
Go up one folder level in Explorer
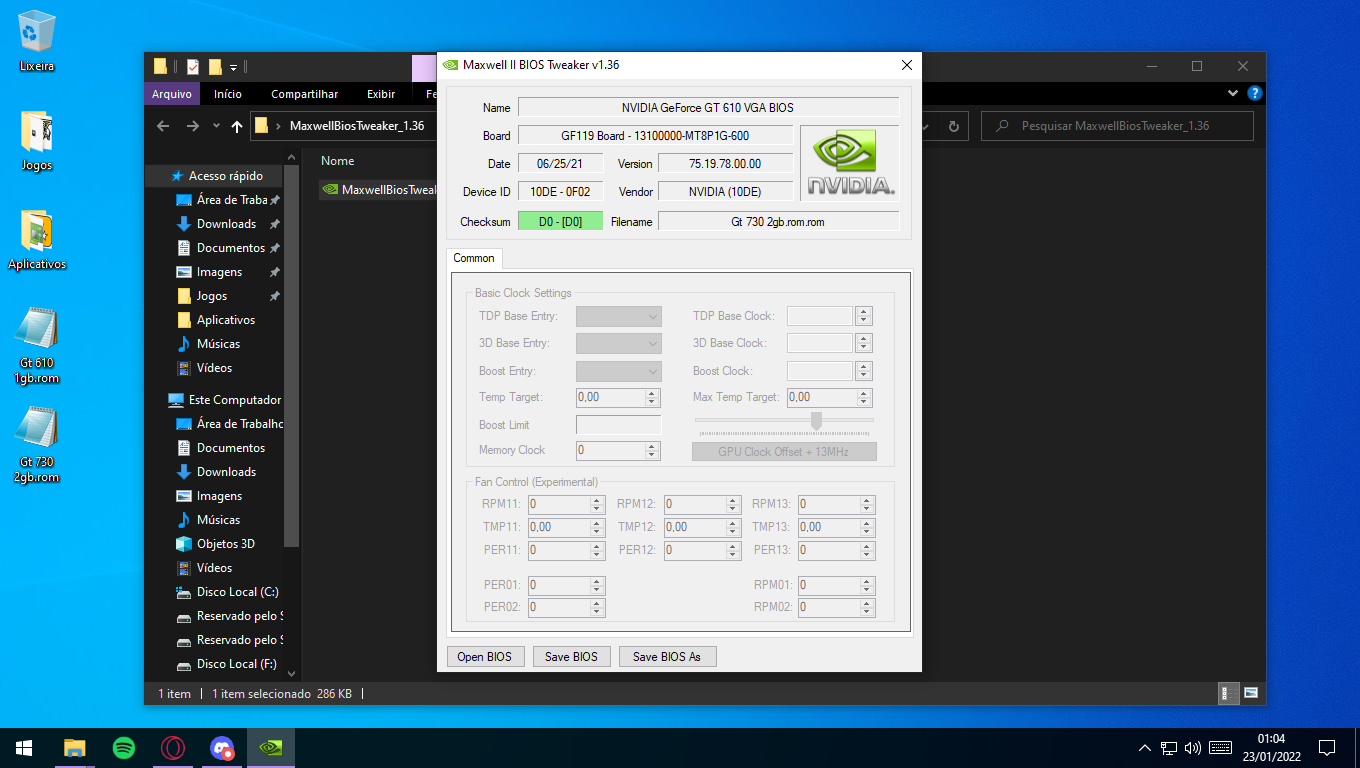pos(237,126)
